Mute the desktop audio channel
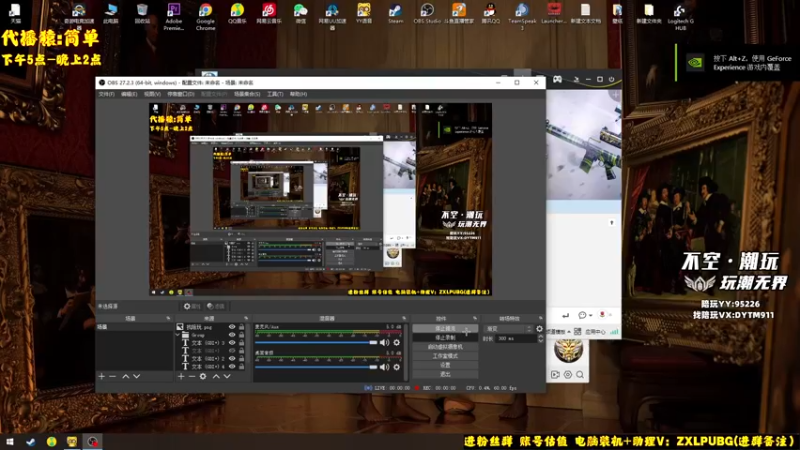Screen dimensions: 800x450 pos(385,367)
